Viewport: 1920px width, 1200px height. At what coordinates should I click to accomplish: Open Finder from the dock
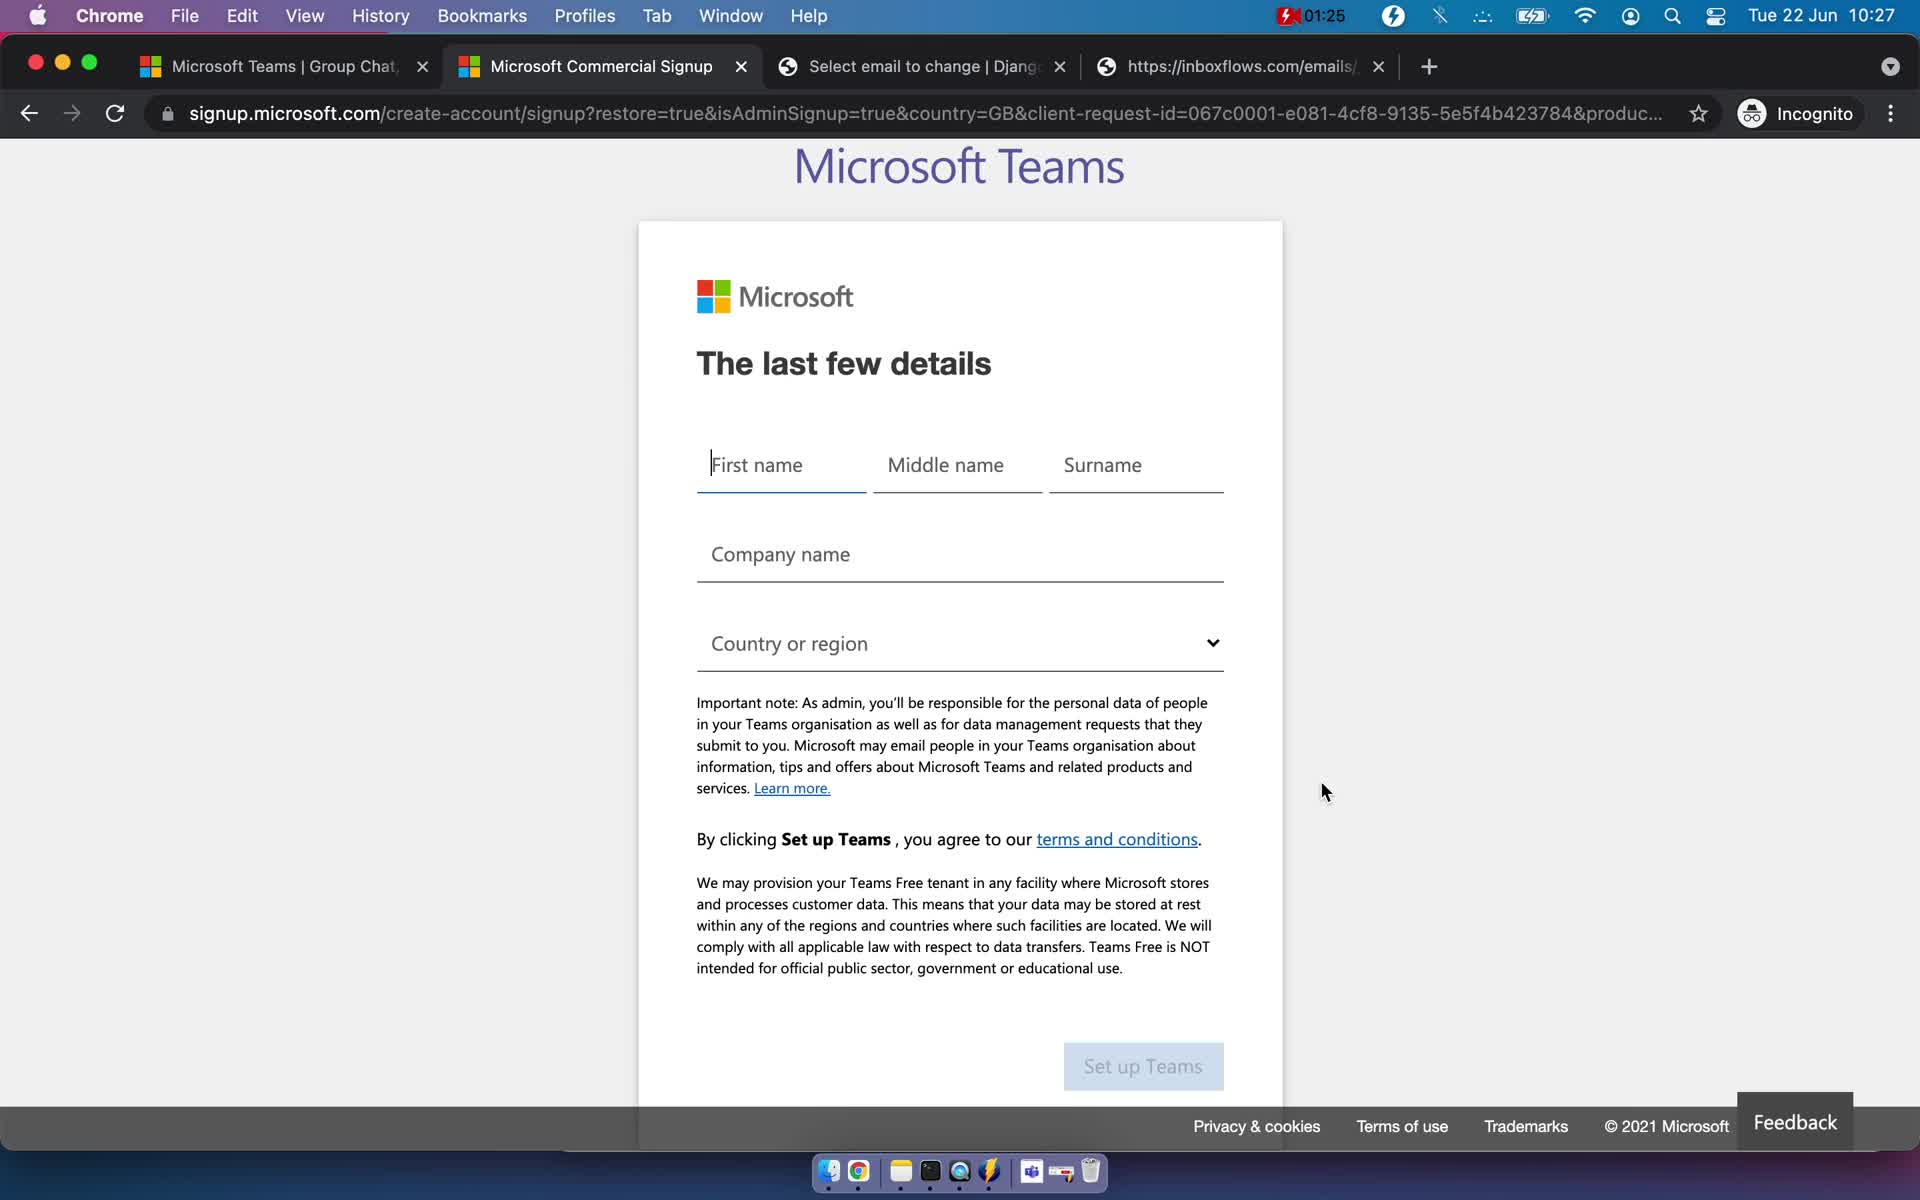click(x=829, y=1172)
